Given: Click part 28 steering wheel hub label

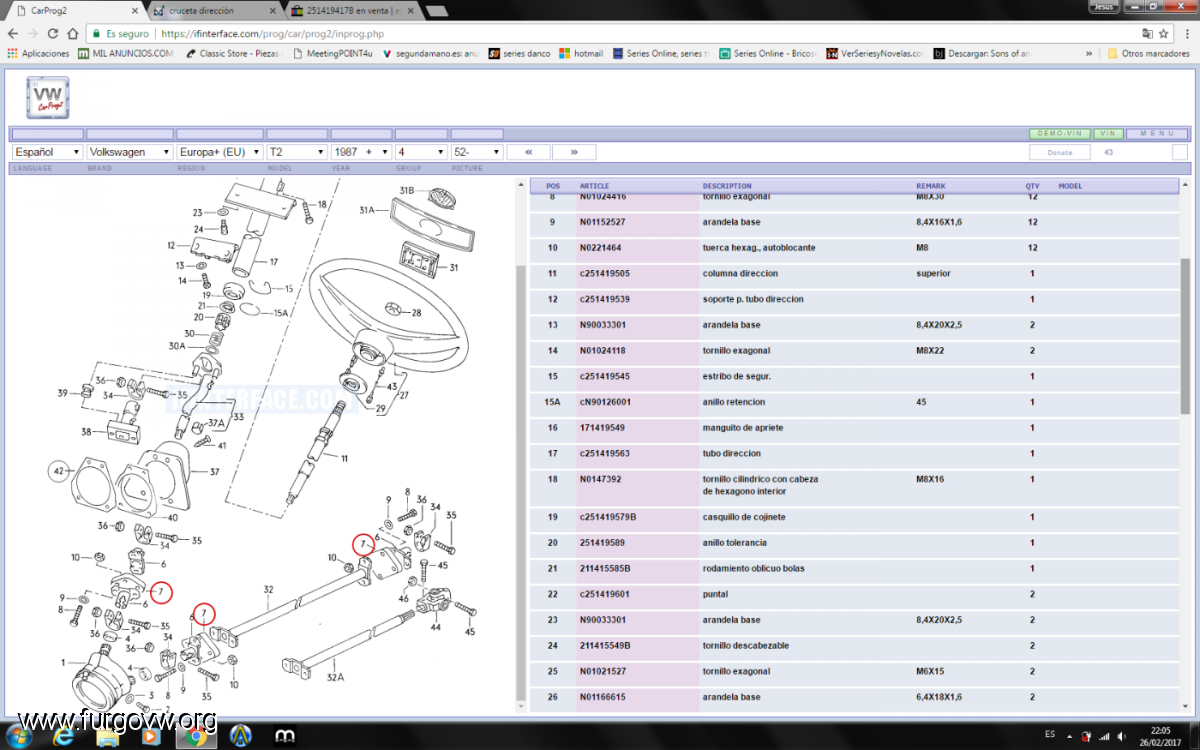Looking at the screenshot, I should 416,313.
